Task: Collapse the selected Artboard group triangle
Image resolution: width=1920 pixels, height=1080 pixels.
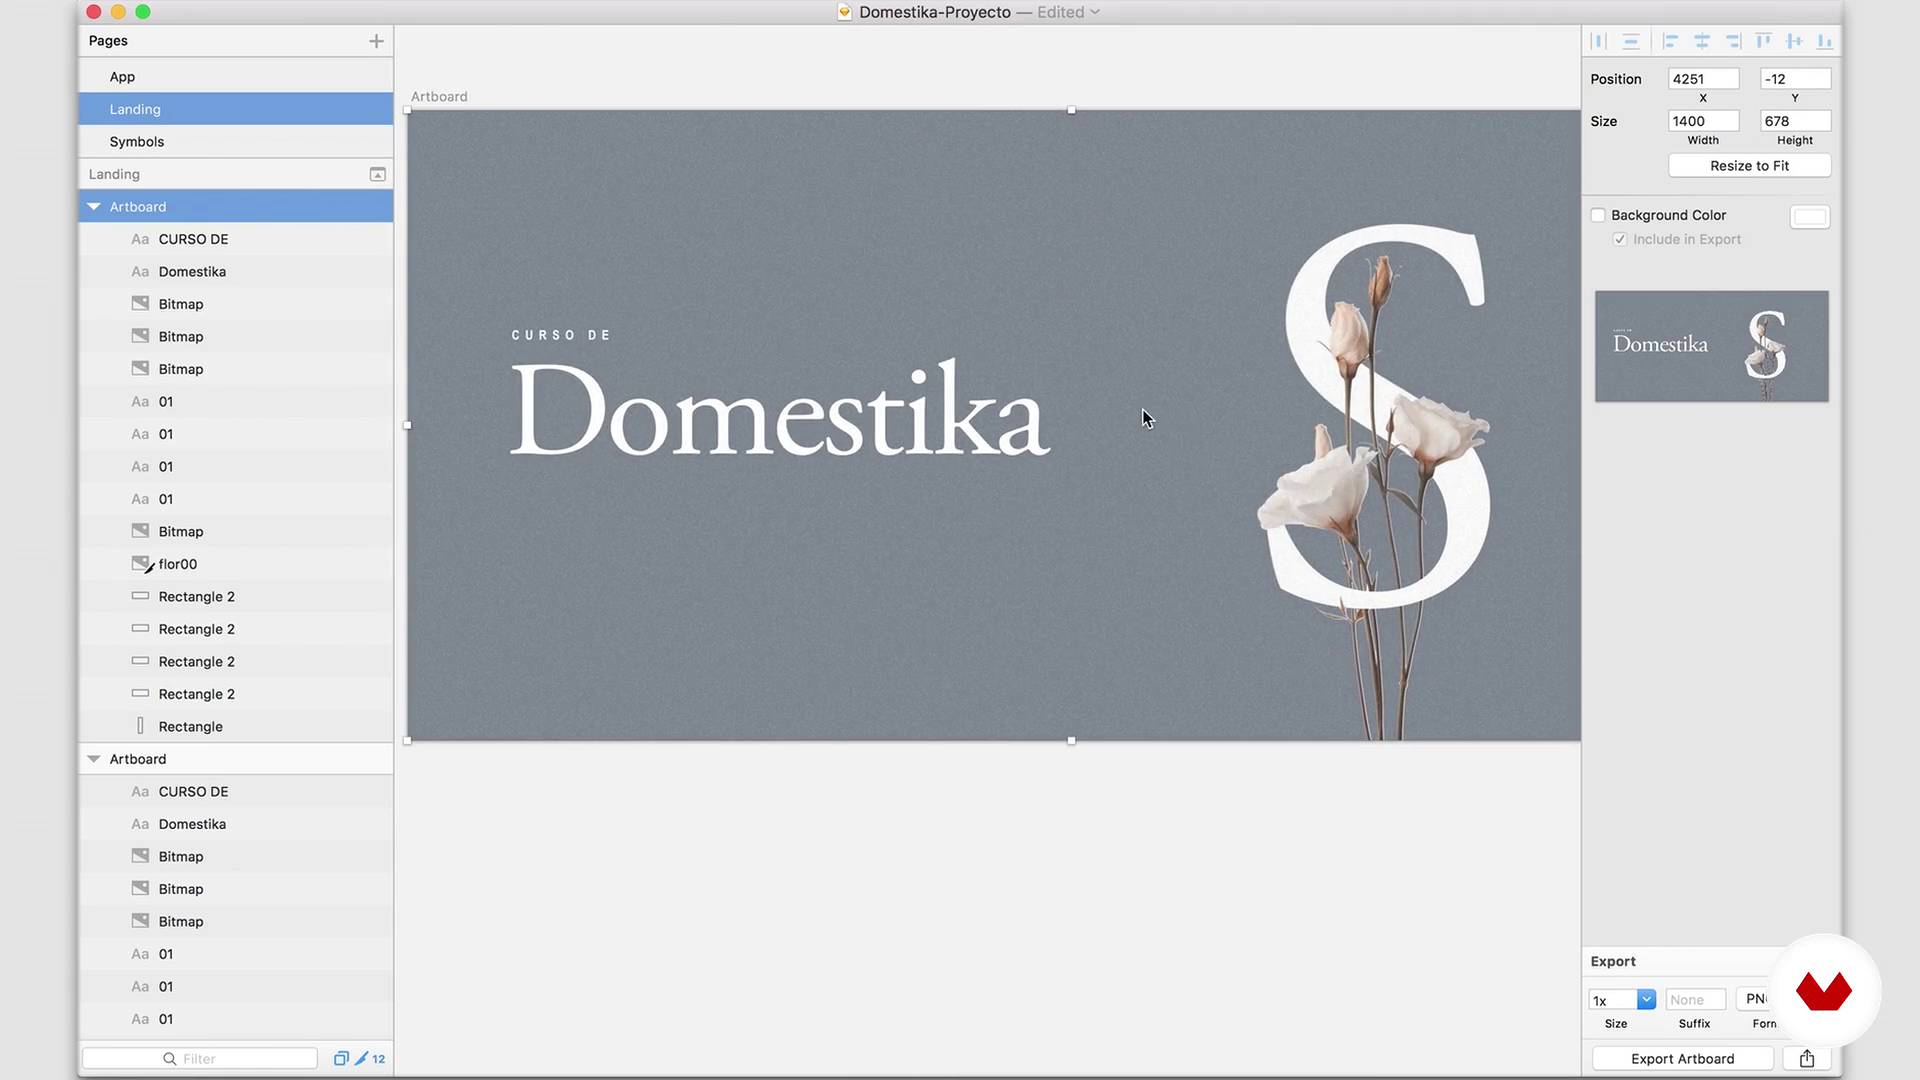Action: (94, 206)
